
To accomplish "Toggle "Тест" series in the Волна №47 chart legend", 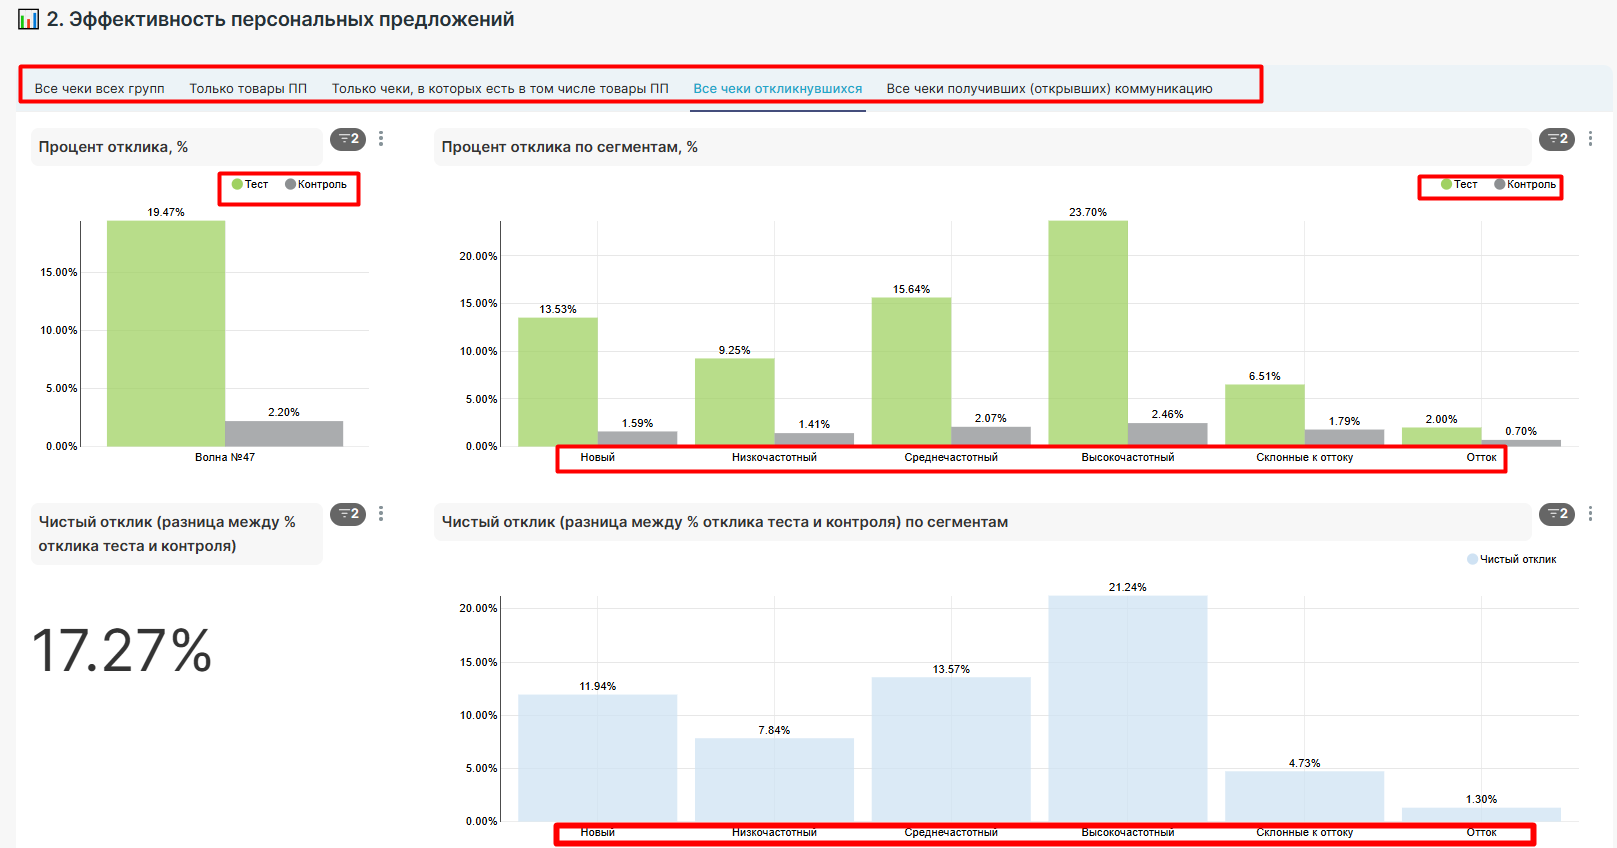I will tap(250, 184).
